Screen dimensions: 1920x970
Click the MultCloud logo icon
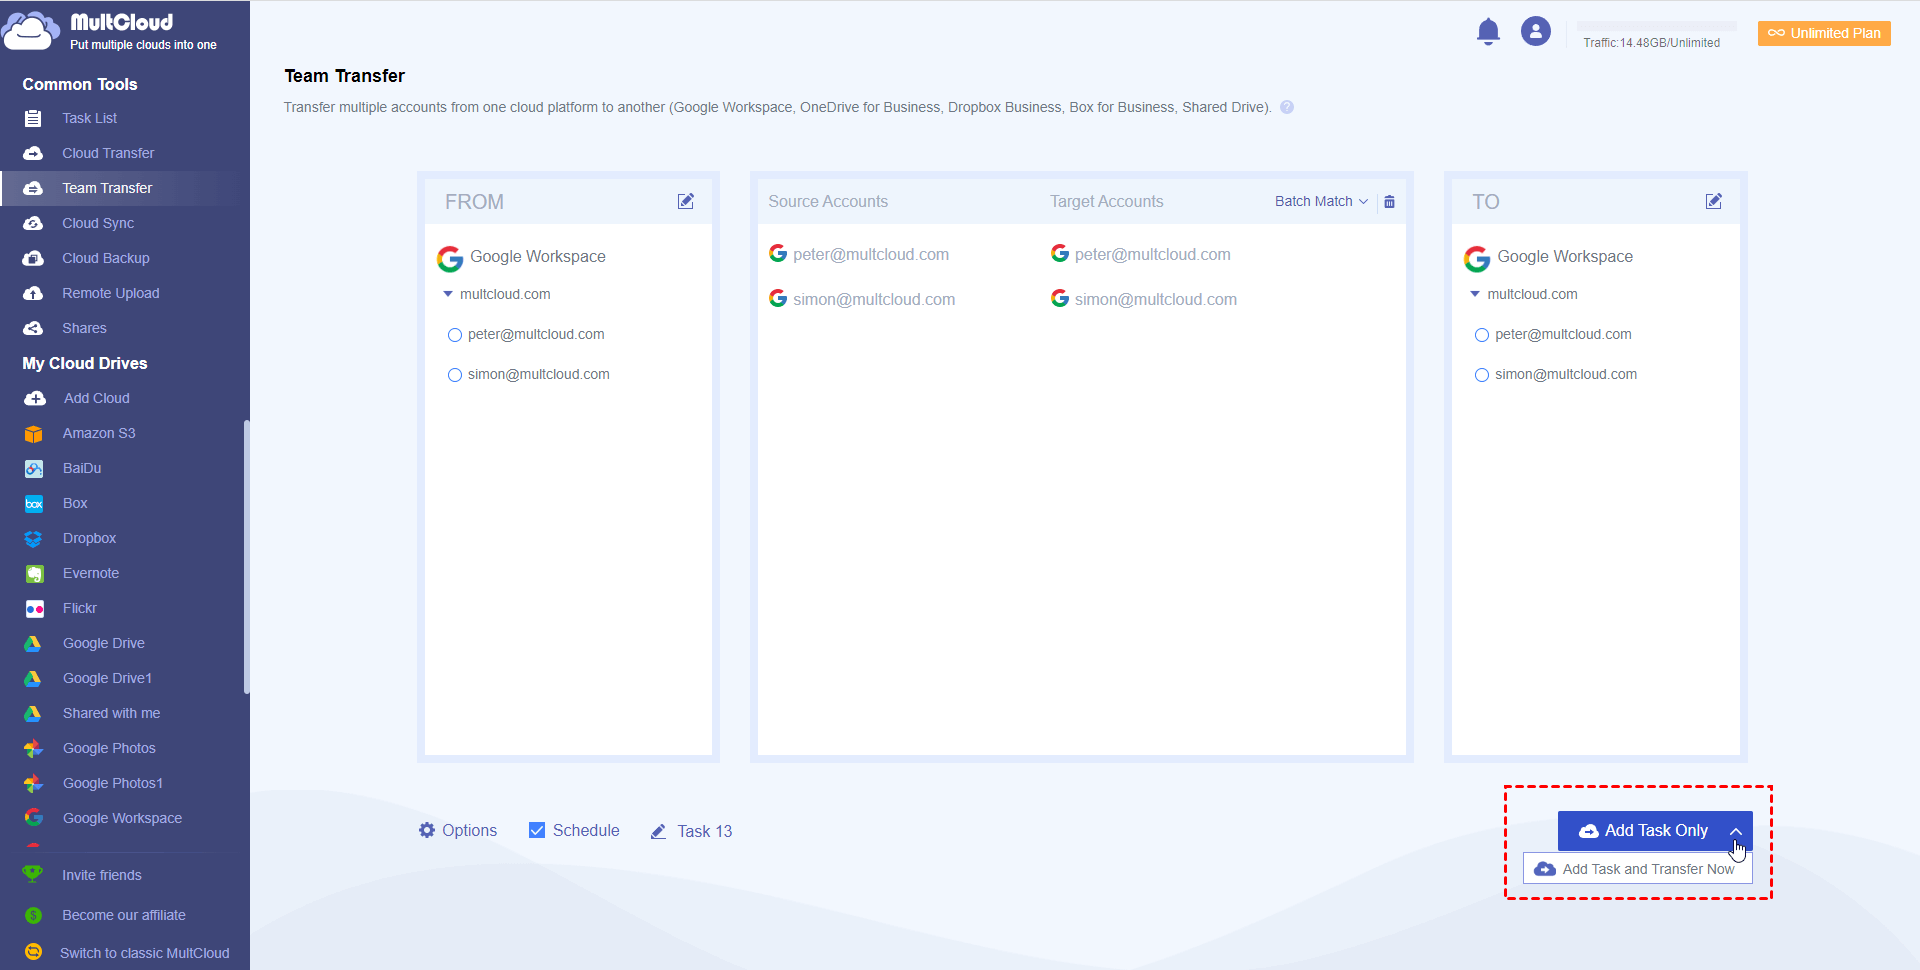[30, 31]
